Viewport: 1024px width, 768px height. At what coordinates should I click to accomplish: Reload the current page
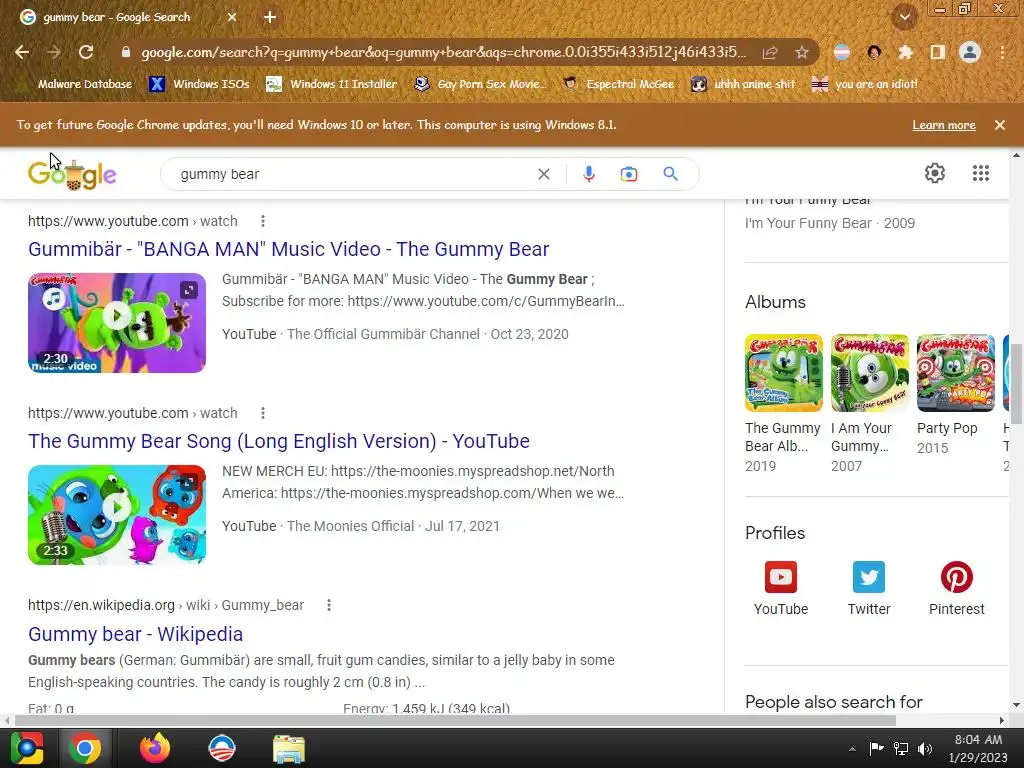point(86,52)
